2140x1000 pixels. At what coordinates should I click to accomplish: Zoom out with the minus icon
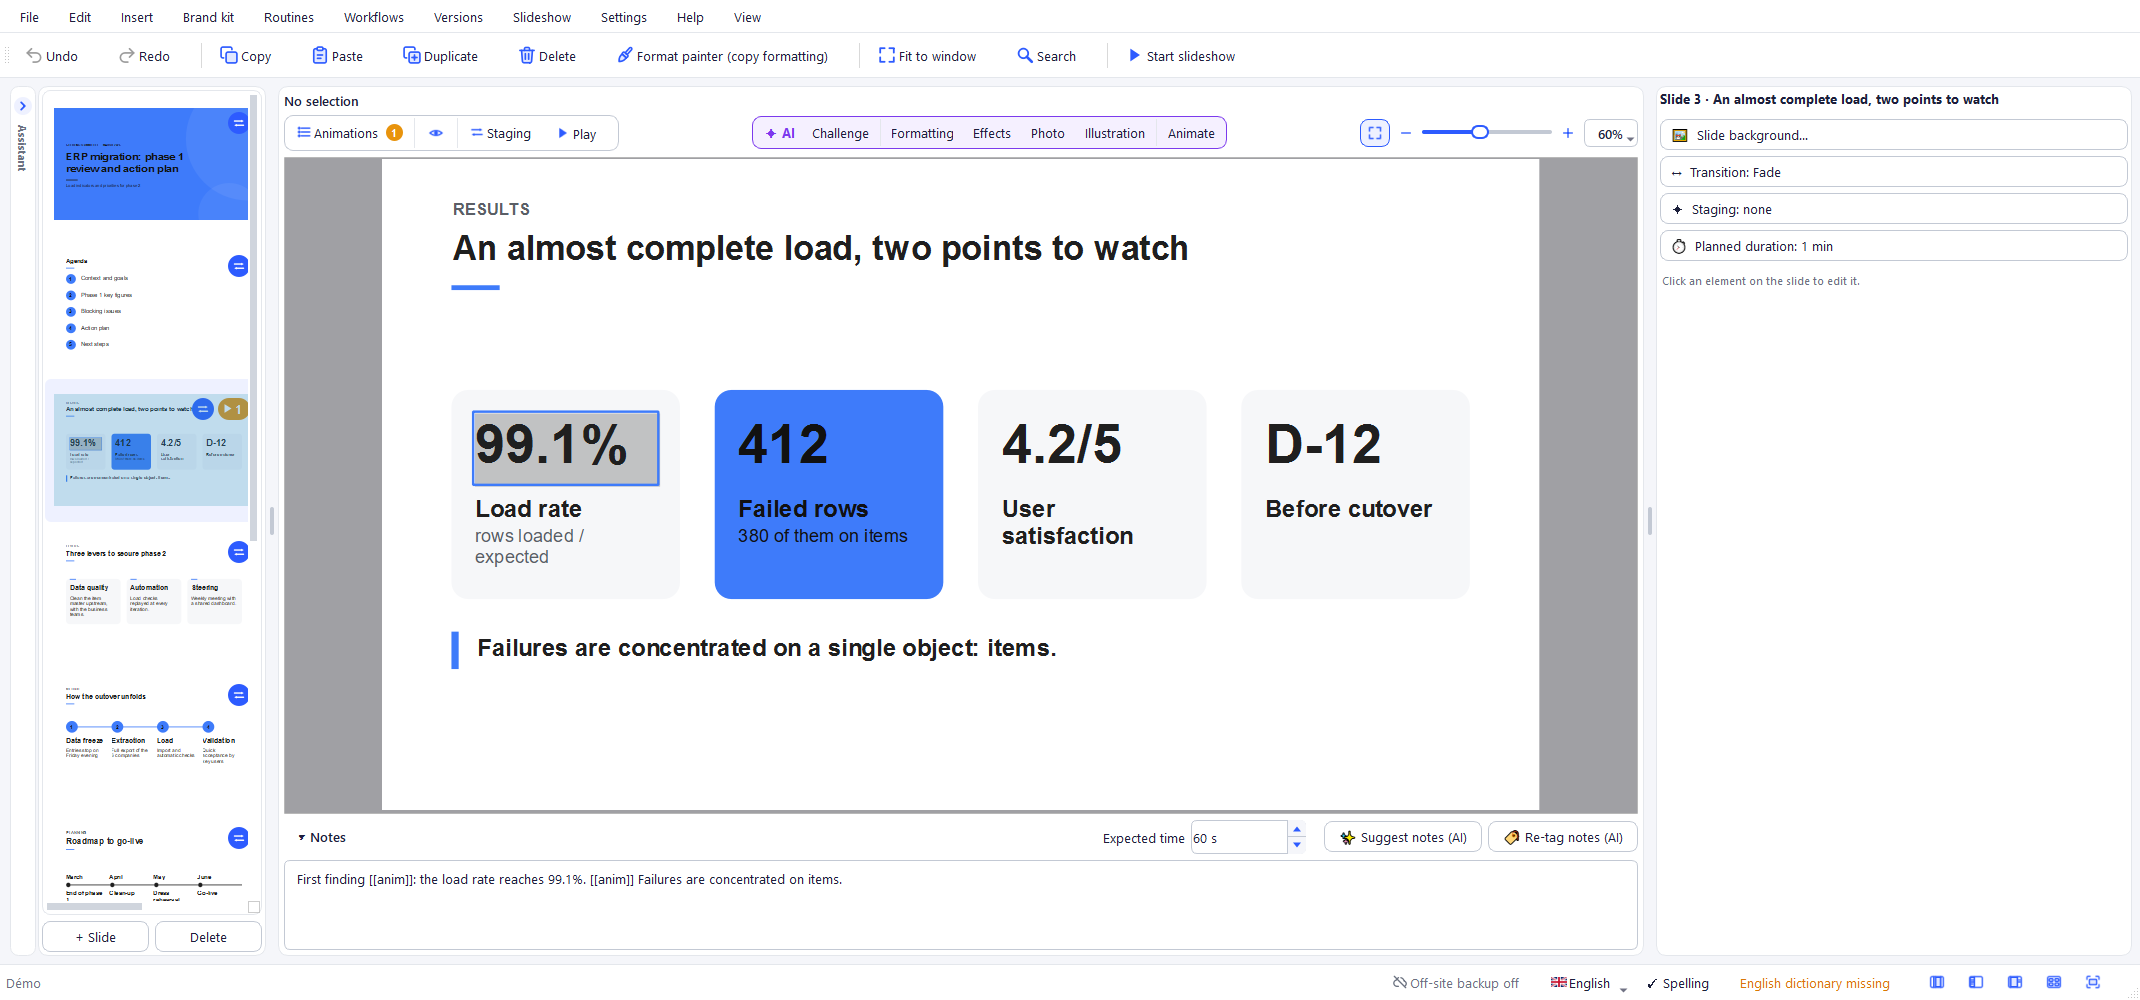[x=1406, y=133]
